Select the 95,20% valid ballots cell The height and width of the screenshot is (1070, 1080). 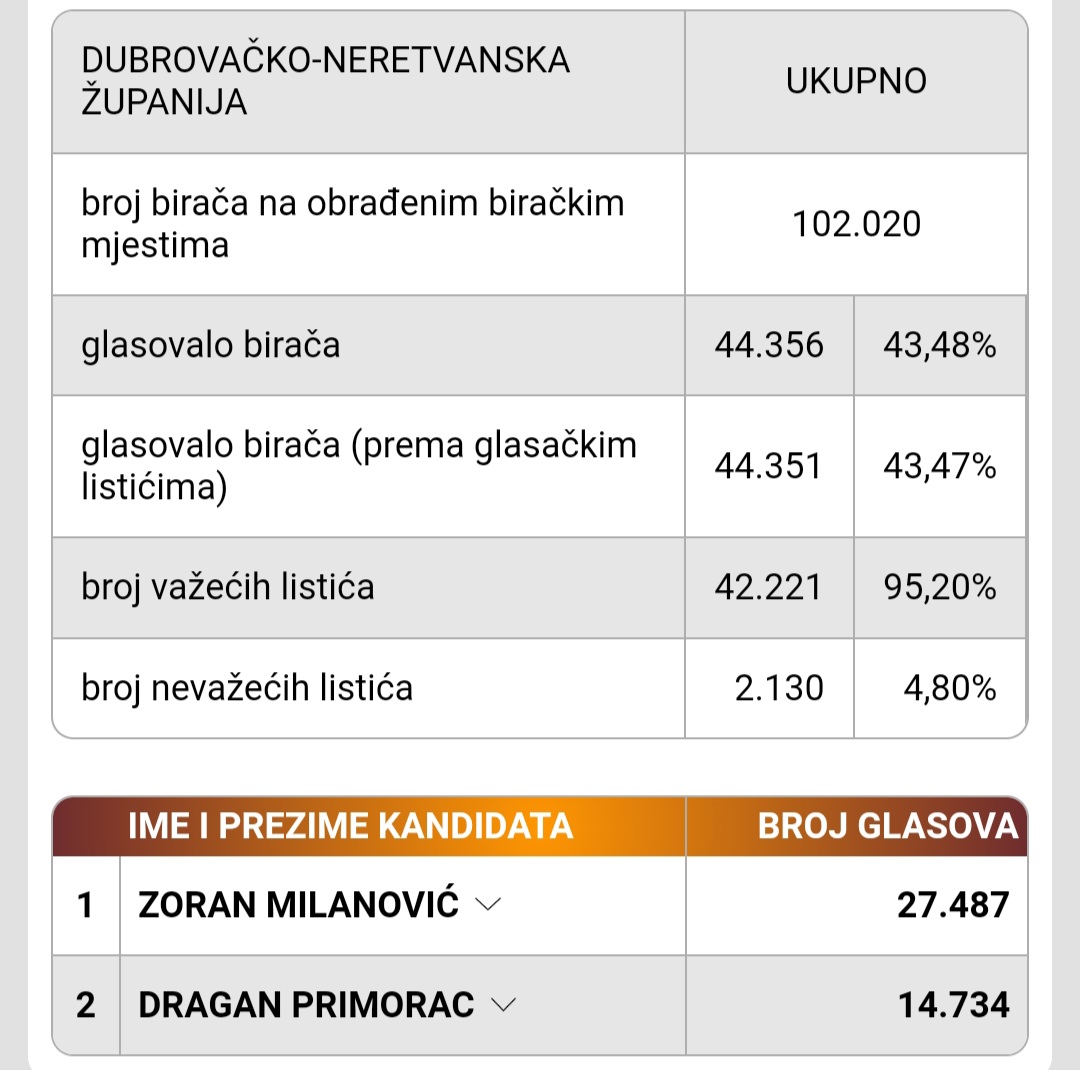[939, 588]
